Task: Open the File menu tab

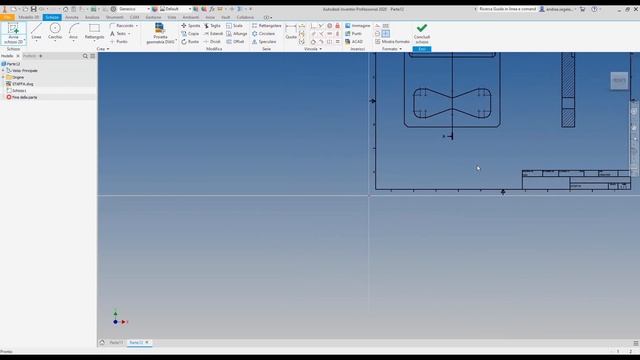Action: pyautogui.click(x=7, y=17)
